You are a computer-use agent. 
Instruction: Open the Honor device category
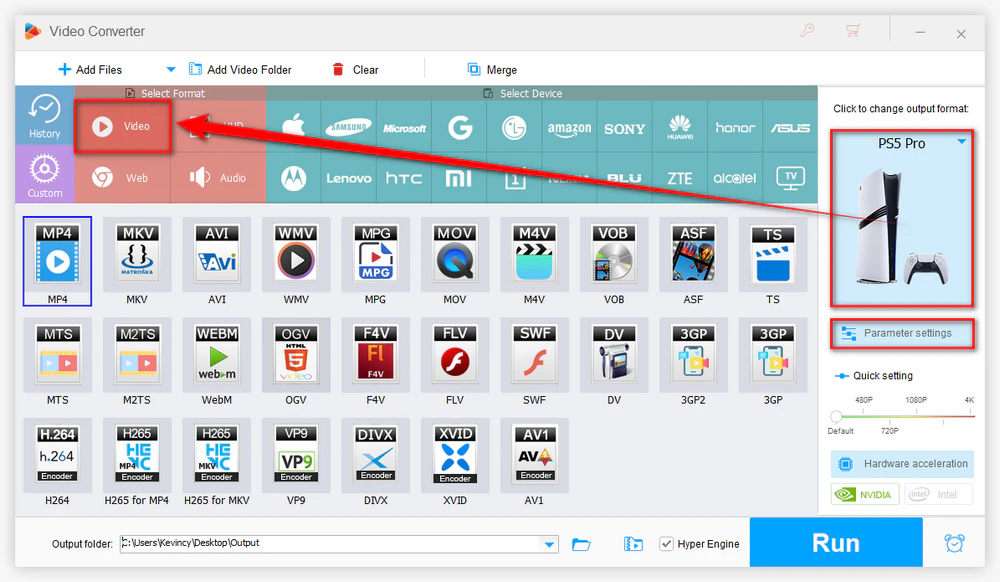[x=735, y=126]
